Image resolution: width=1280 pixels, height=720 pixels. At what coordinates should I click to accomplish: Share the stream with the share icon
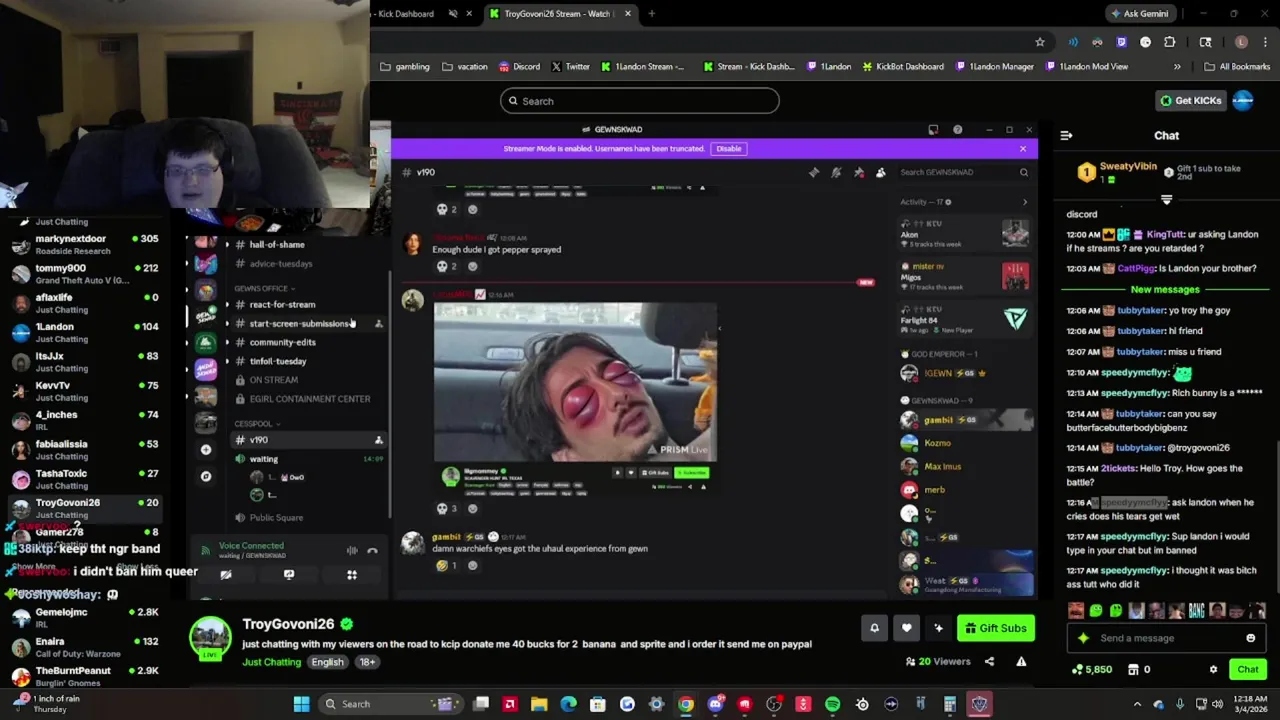[x=989, y=661]
